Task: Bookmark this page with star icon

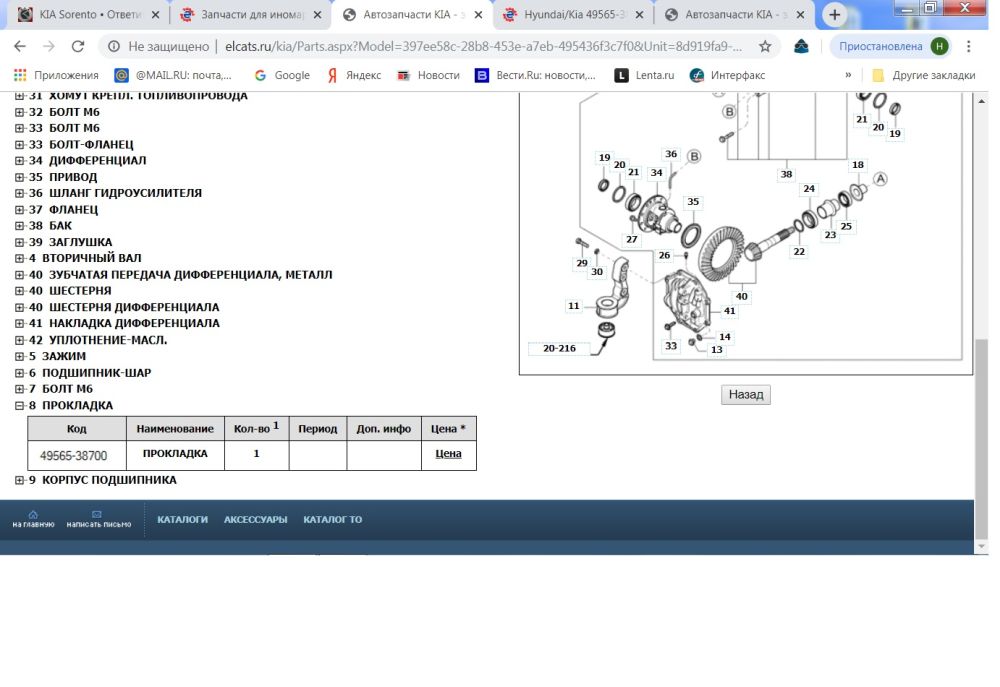Action: pyautogui.click(x=765, y=47)
